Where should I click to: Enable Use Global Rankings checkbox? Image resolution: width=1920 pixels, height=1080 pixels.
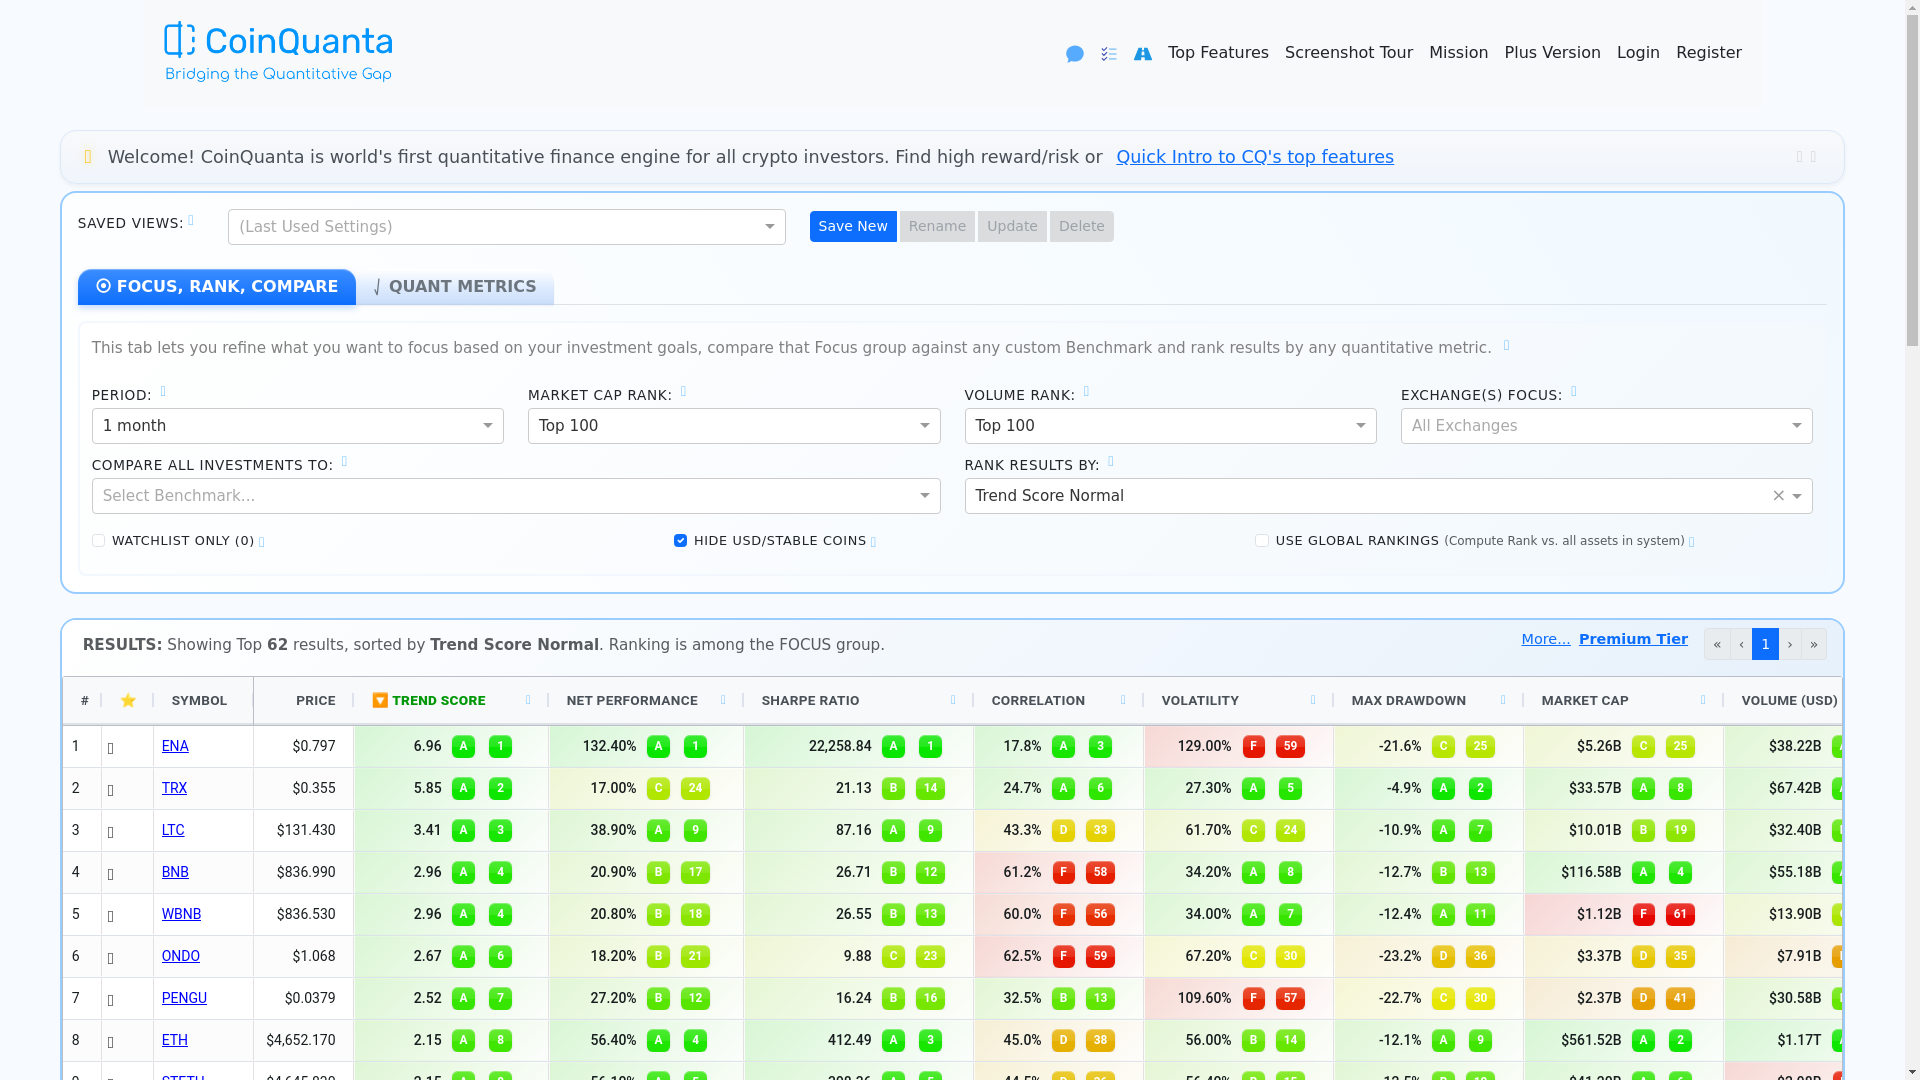tap(1262, 541)
